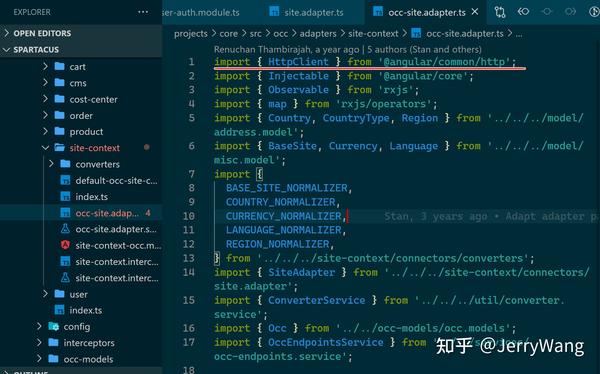This screenshot has width=600, height=374.
Task: Open the Explorer more actions ellipsis
Action: click(143, 12)
